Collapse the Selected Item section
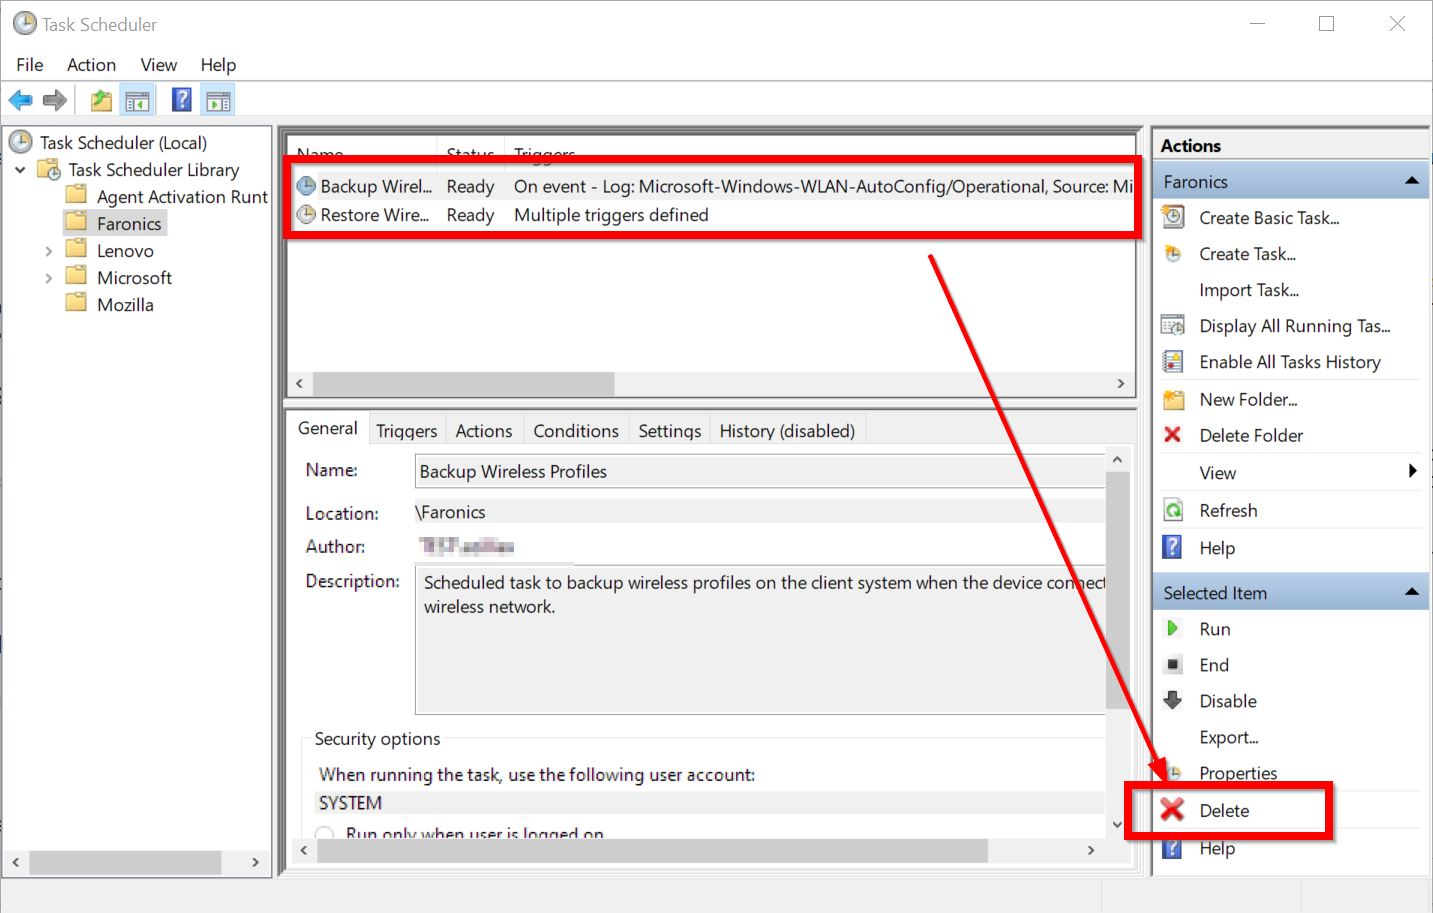 click(1411, 592)
